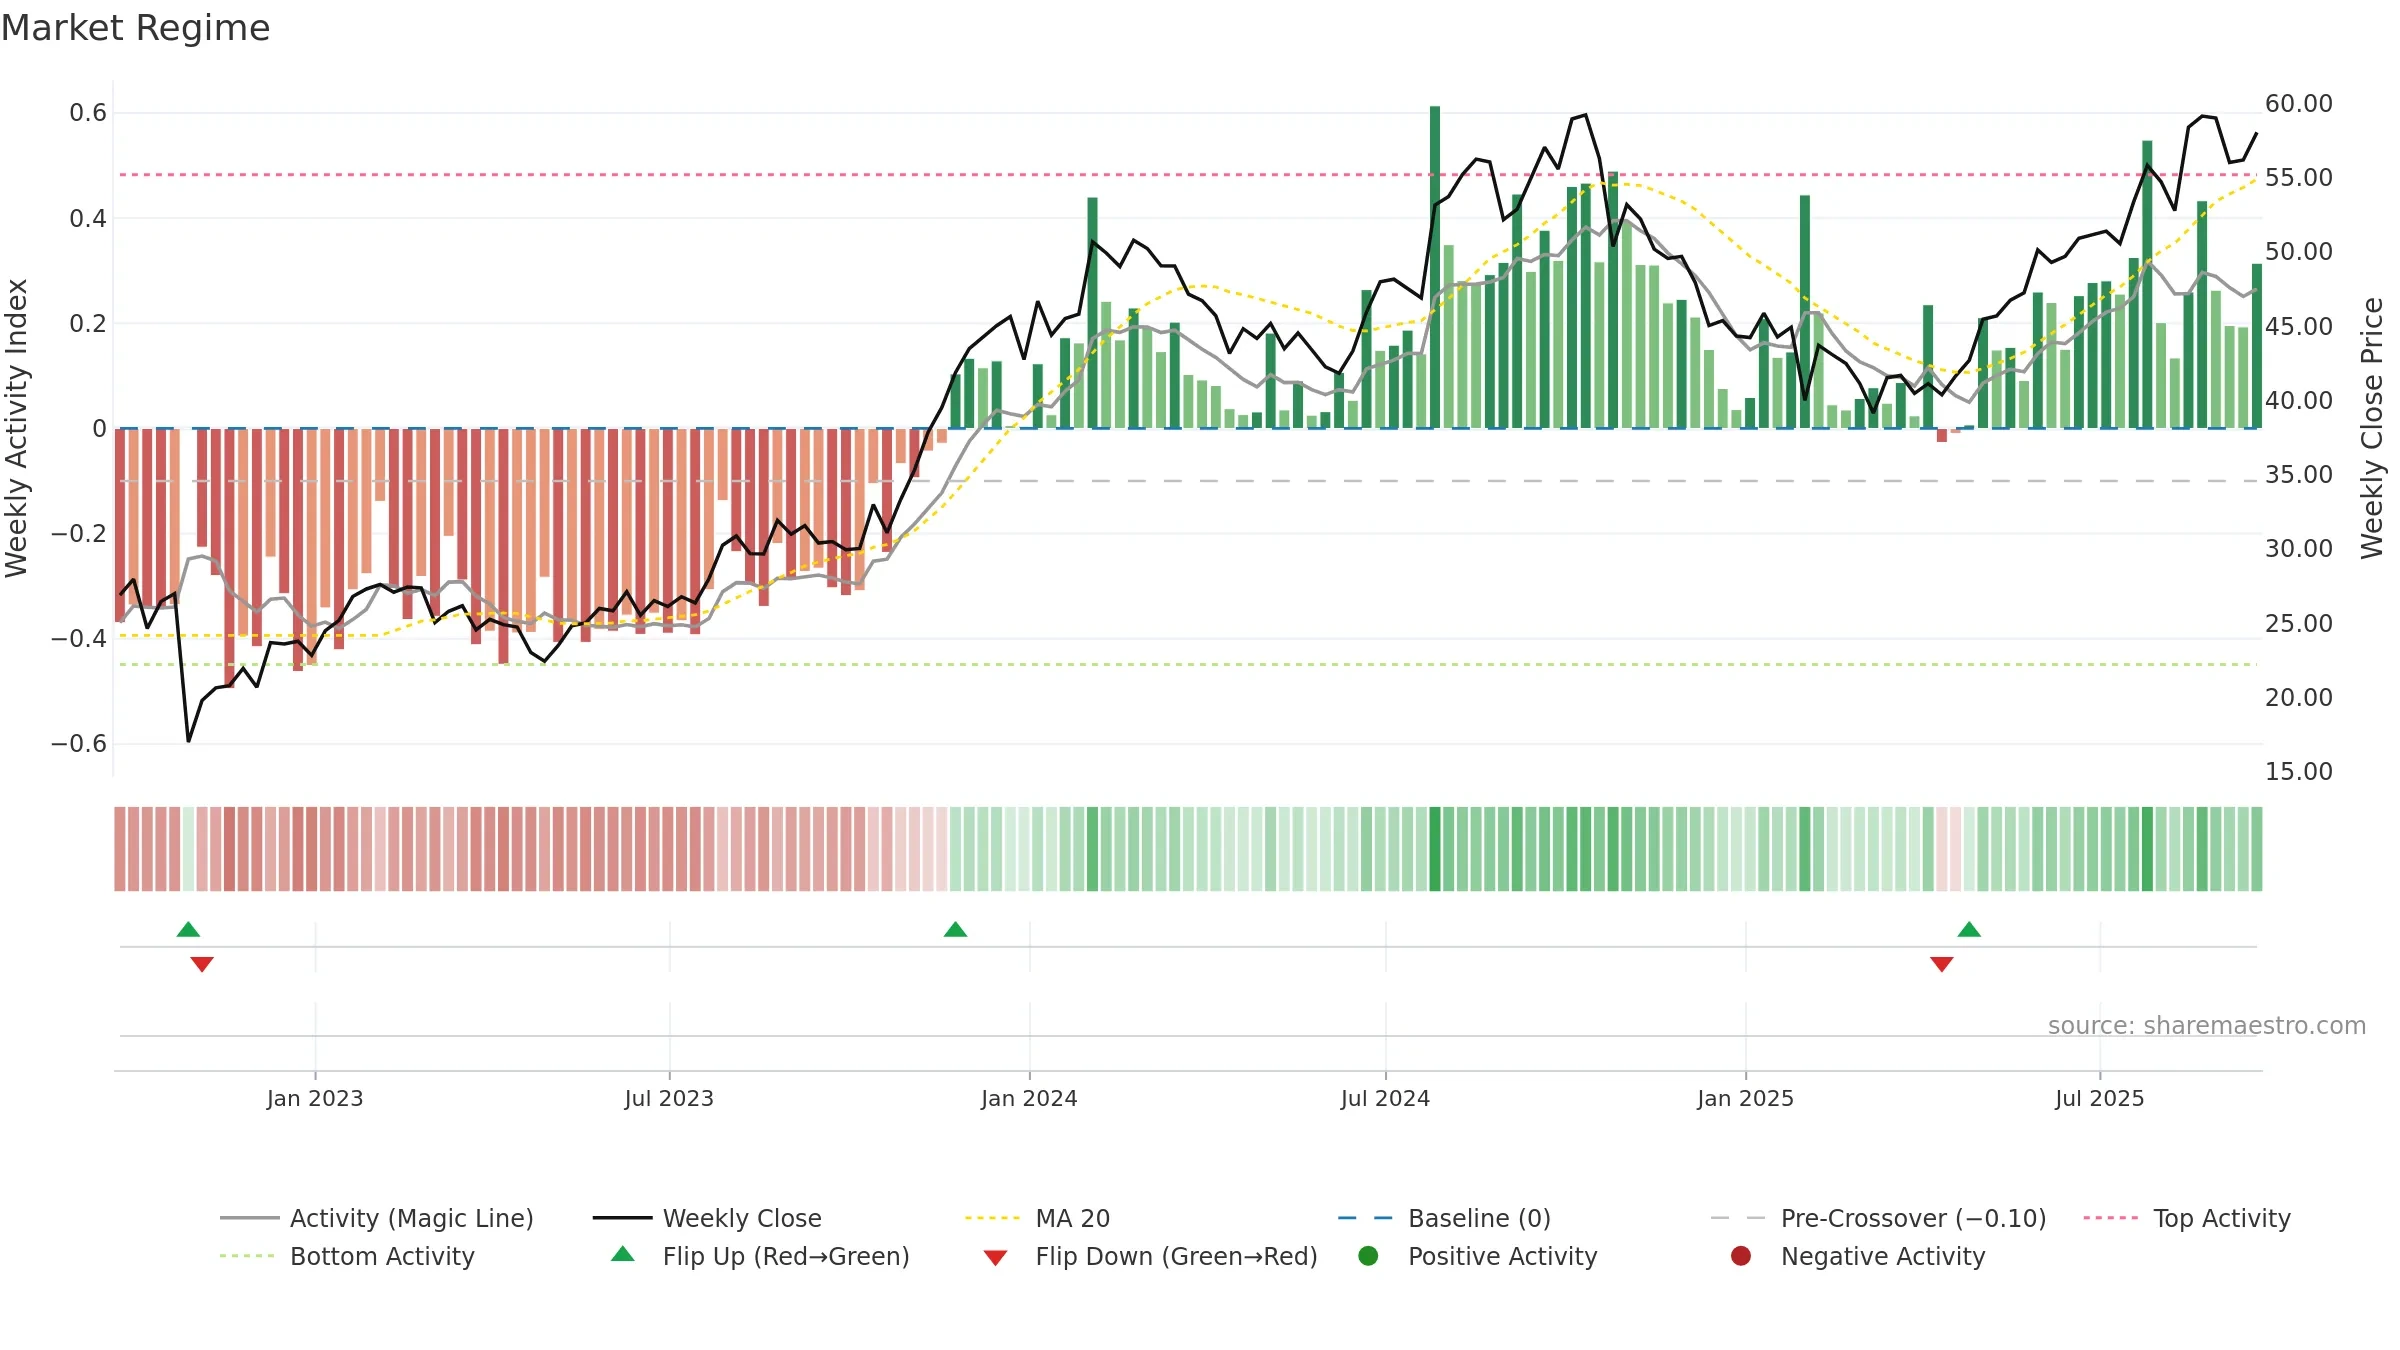
Task: Toggle the Flip Up (Red→Green) legend entry
Action: (x=760, y=1256)
